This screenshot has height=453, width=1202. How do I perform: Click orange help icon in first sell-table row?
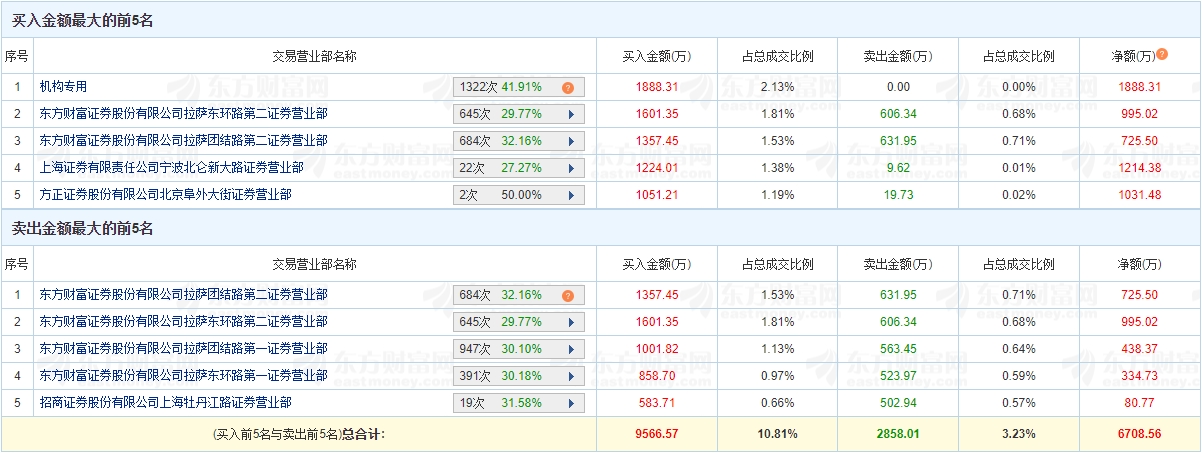coord(567,295)
